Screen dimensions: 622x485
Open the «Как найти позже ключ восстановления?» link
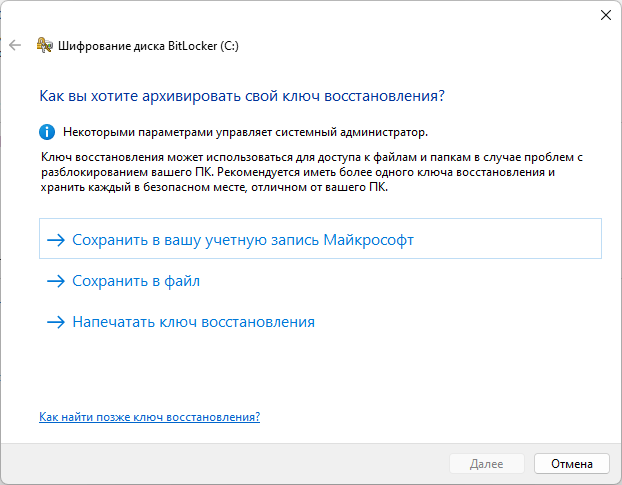[149, 416]
